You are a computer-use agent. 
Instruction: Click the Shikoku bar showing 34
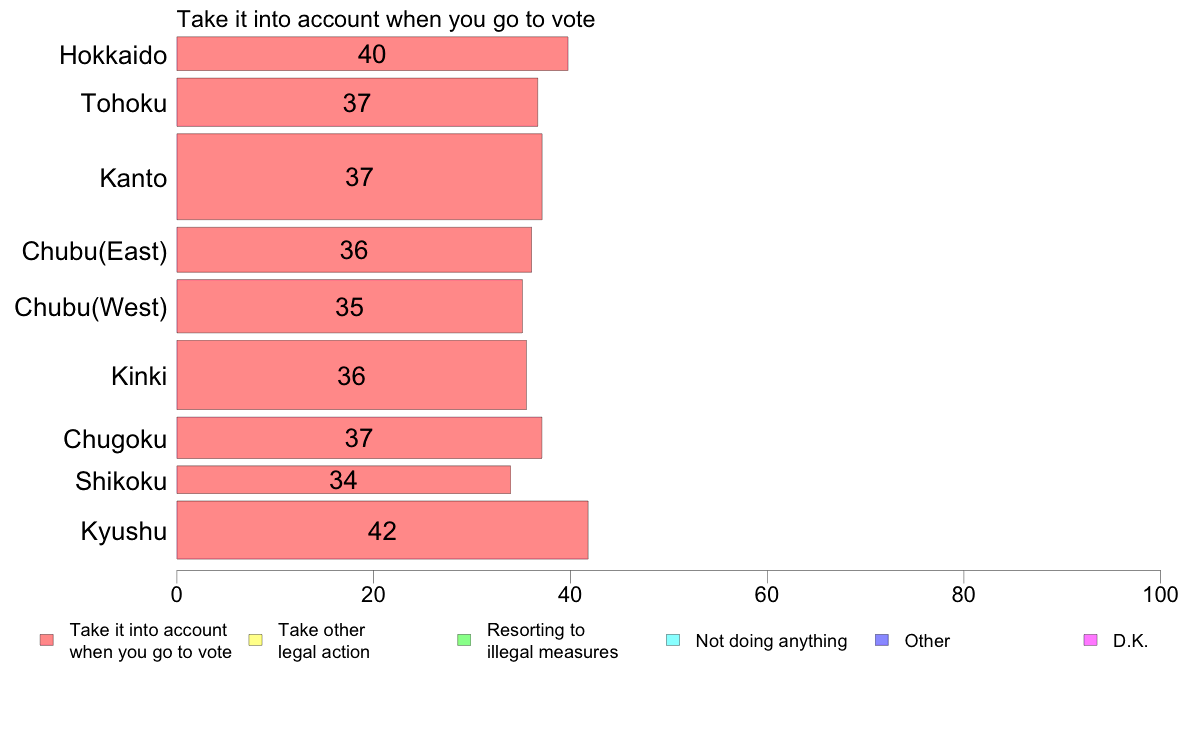pyautogui.click(x=343, y=480)
